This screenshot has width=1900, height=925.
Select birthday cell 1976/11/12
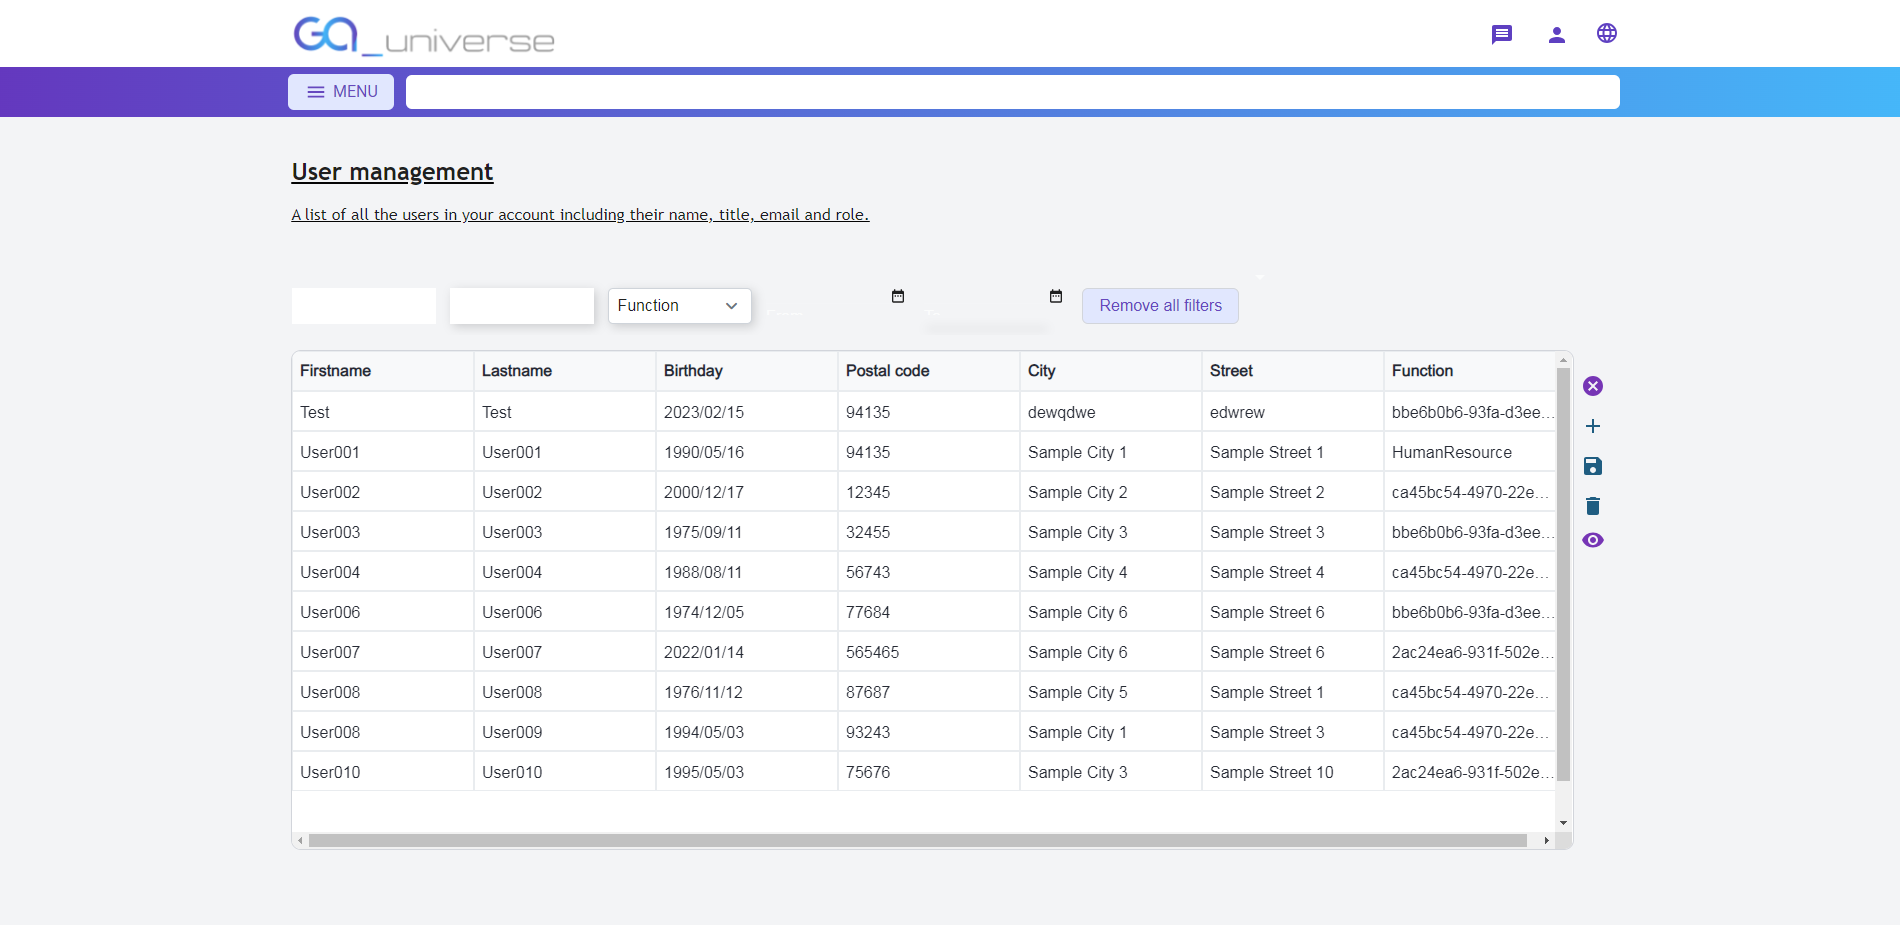click(x=746, y=692)
